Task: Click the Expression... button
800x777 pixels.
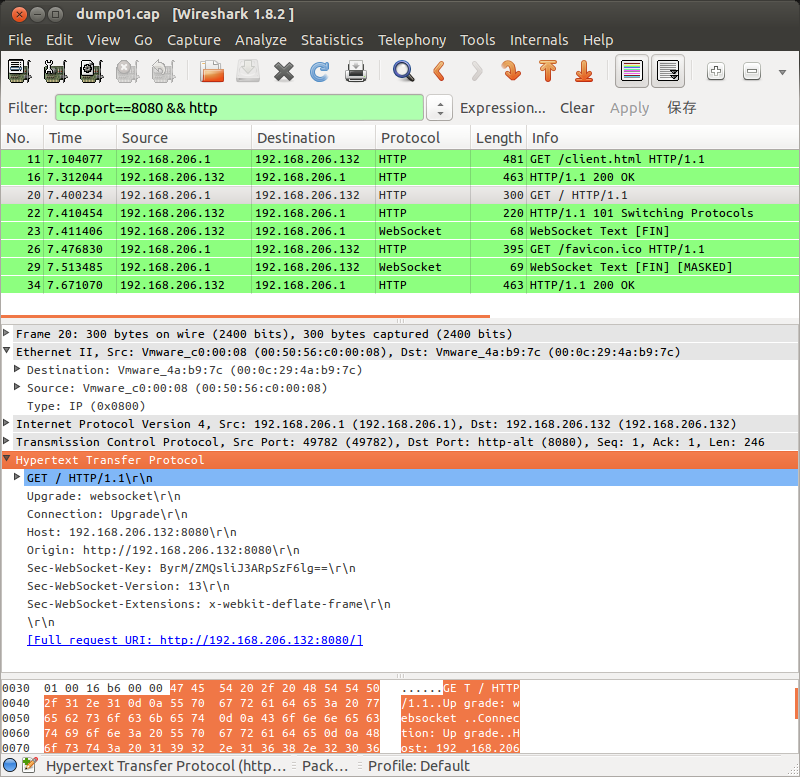Action: click(x=503, y=108)
